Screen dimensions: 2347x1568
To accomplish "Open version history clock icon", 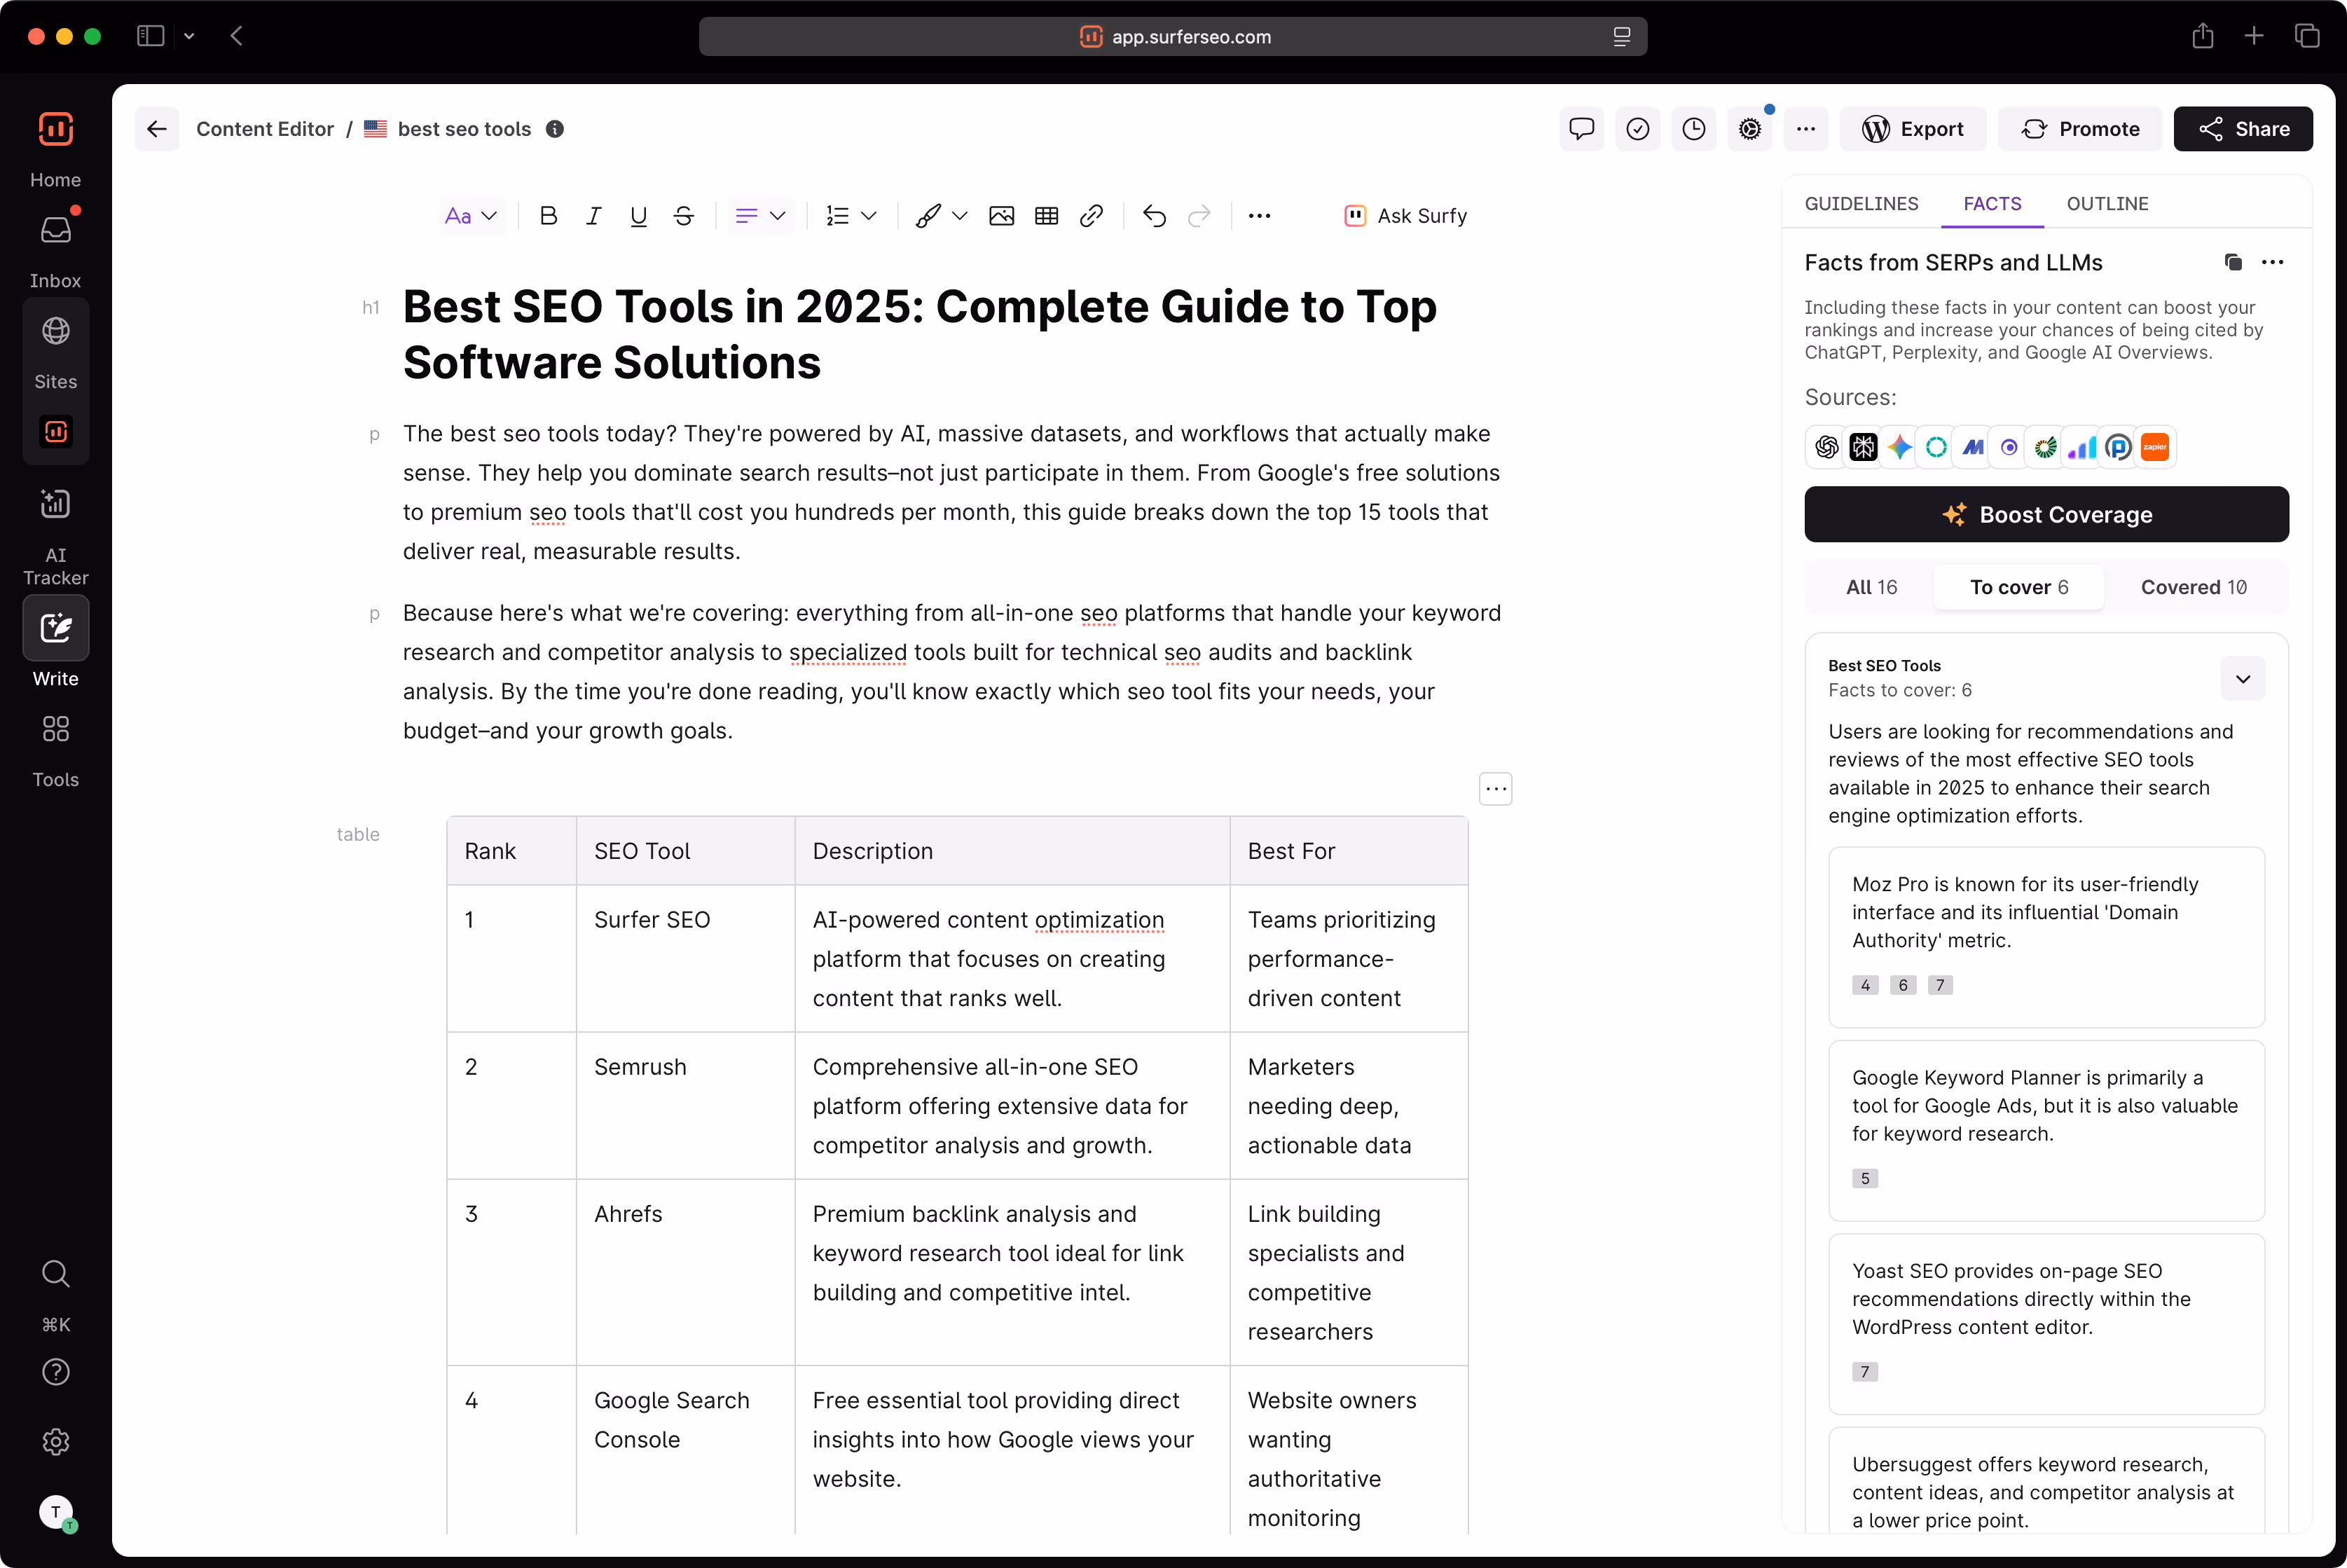I will coord(1693,129).
